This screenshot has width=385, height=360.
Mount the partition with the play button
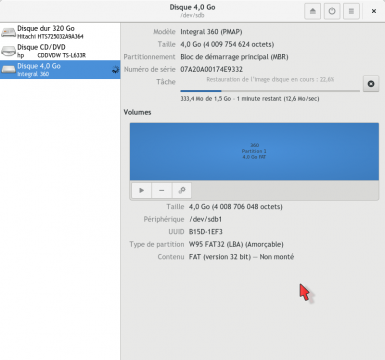(142, 190)
